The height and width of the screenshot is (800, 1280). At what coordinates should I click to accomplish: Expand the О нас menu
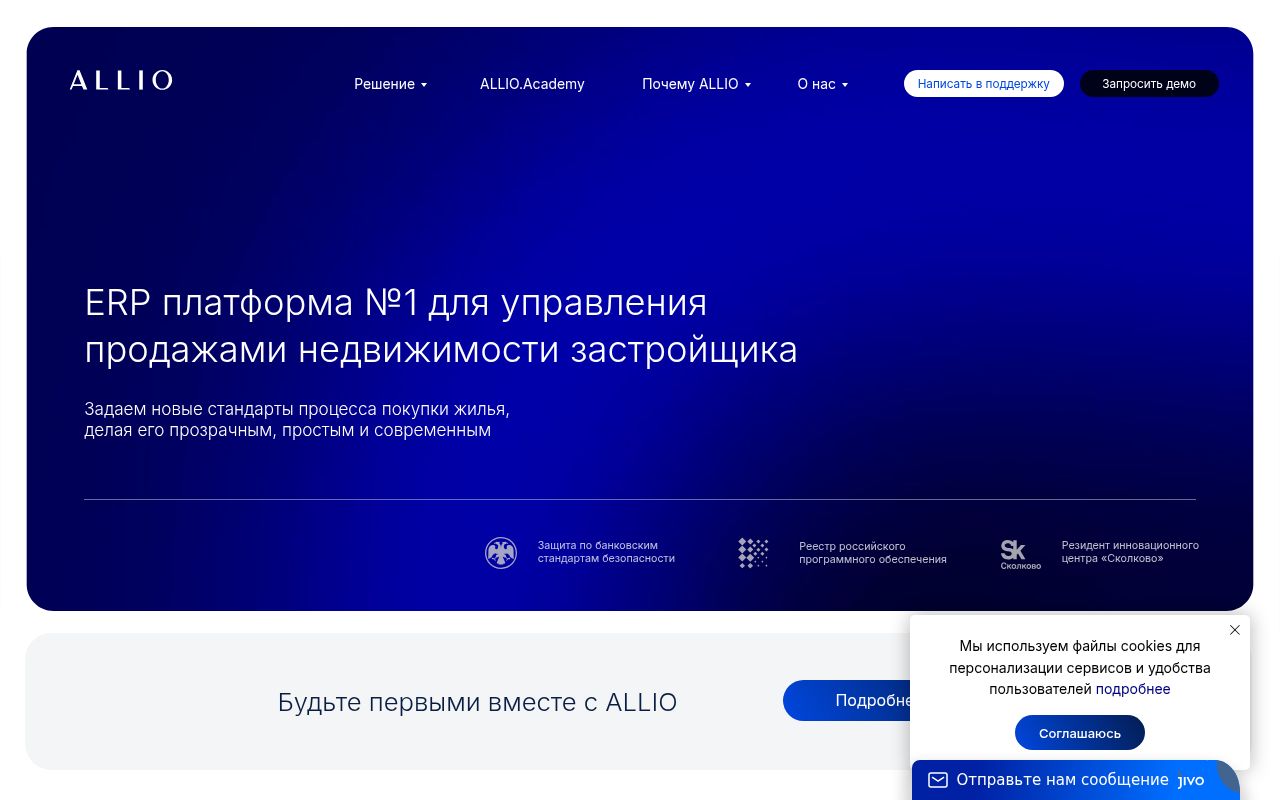tap(822, 84)
